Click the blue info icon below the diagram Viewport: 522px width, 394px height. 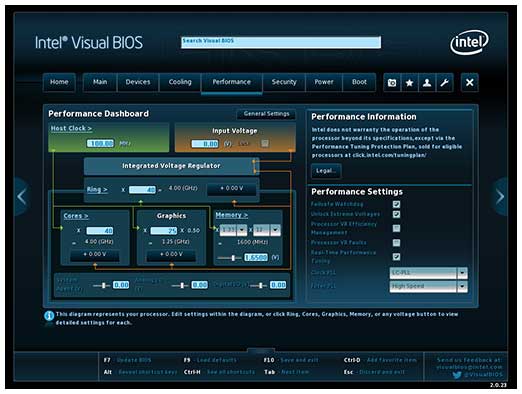49,315
